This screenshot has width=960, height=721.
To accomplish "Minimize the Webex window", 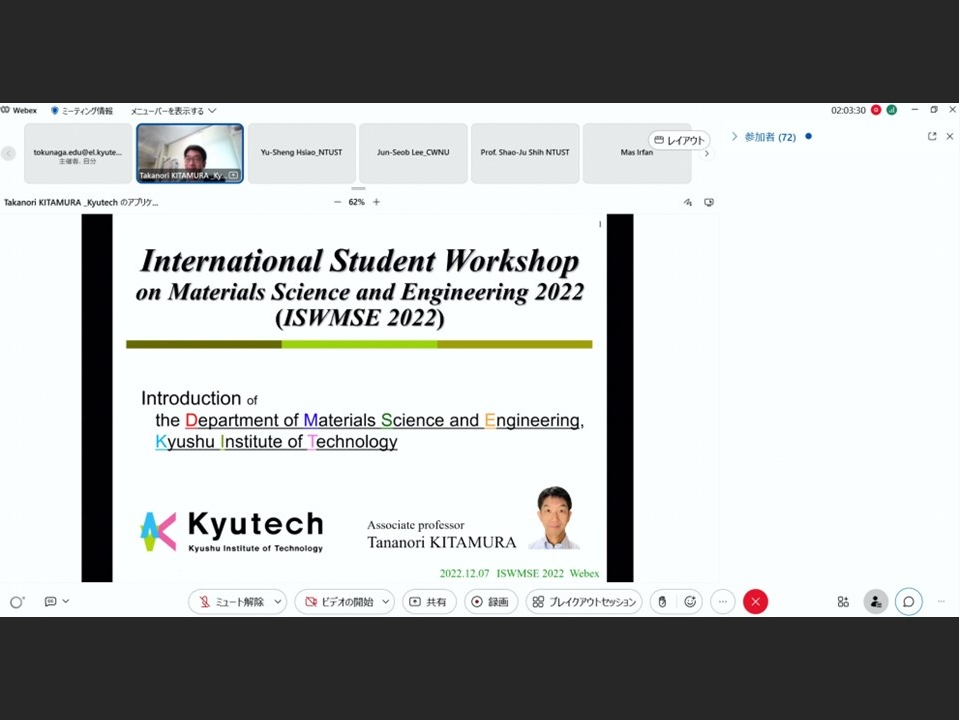I will [x=915, y=110].
